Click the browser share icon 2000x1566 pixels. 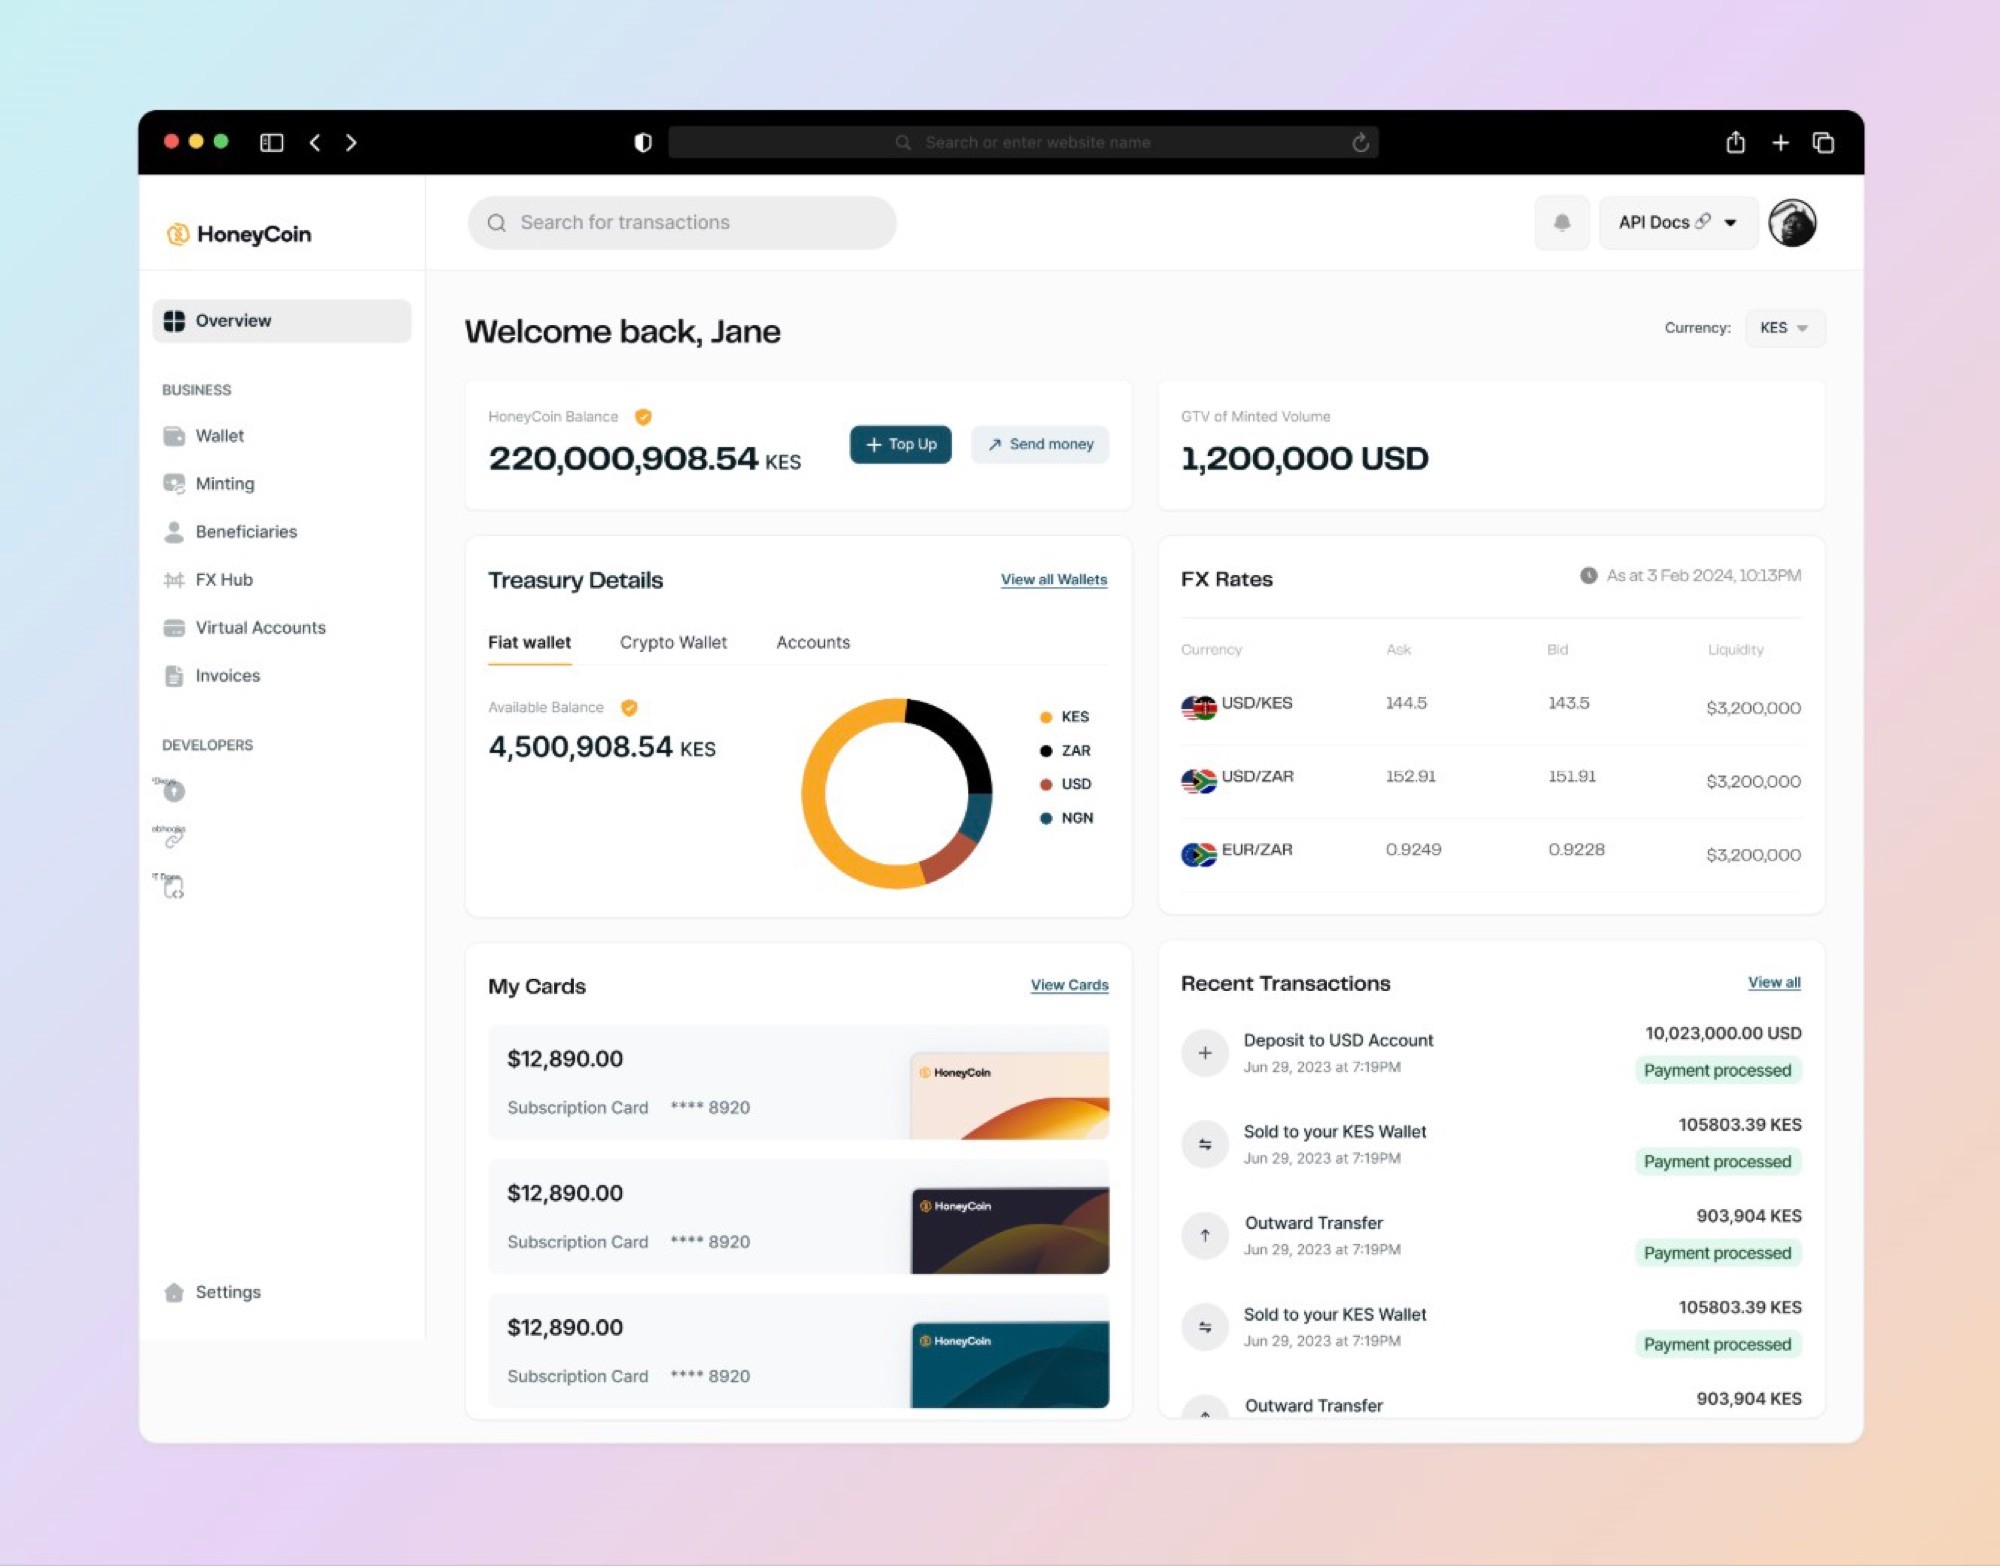point(1736,142)
